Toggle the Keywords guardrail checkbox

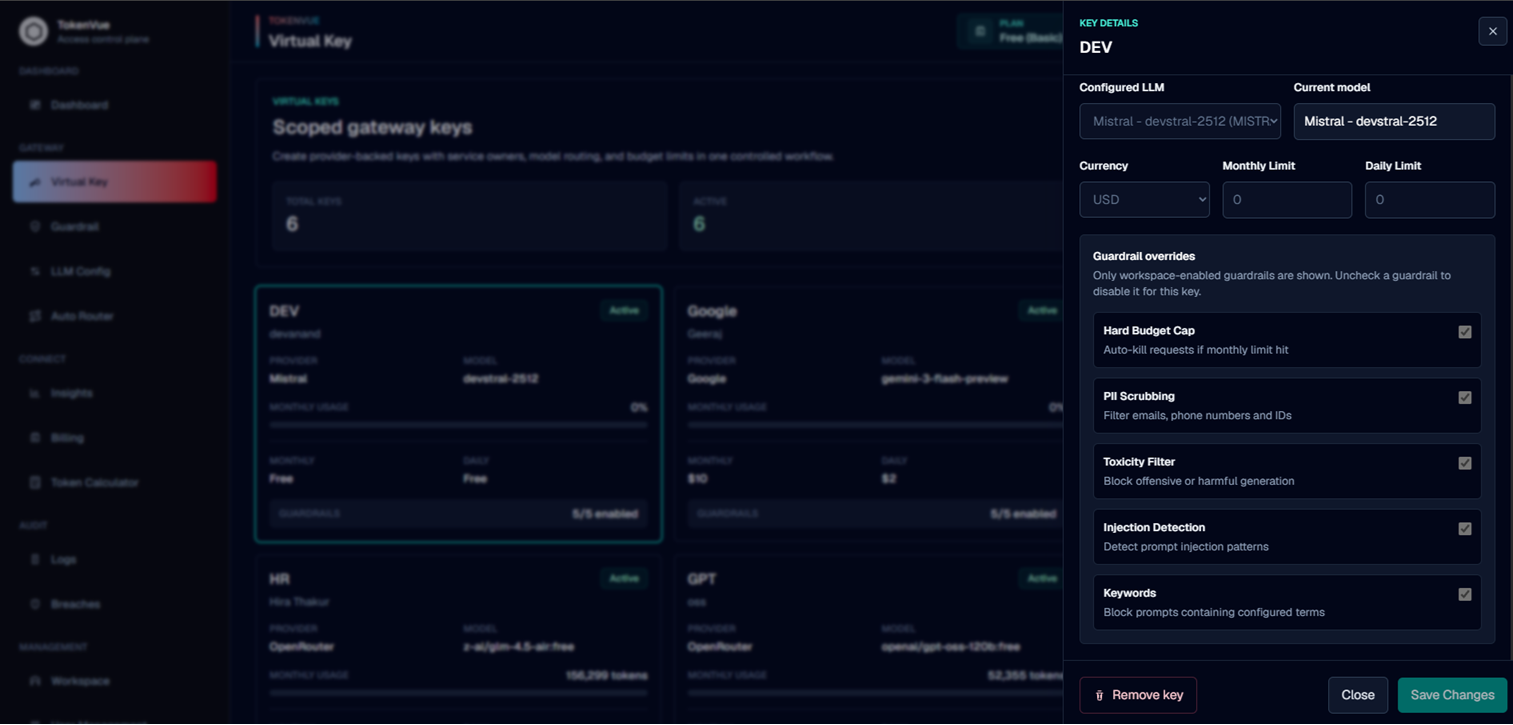(x=1465, y=594)
